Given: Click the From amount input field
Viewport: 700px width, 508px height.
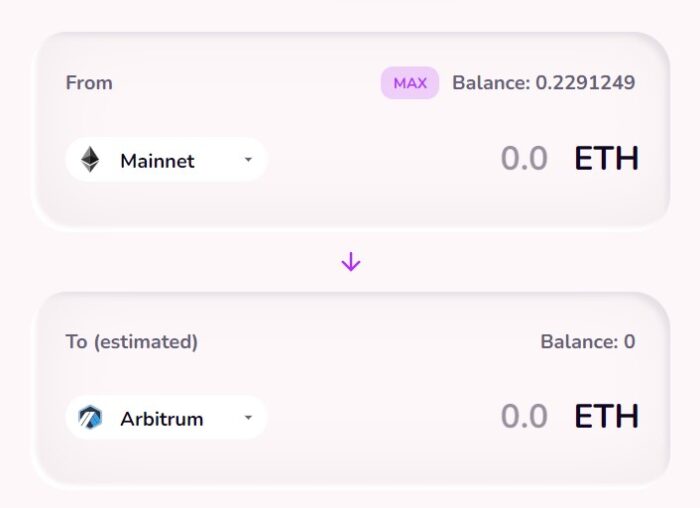Looking at the screenshot, I should 524,159.
